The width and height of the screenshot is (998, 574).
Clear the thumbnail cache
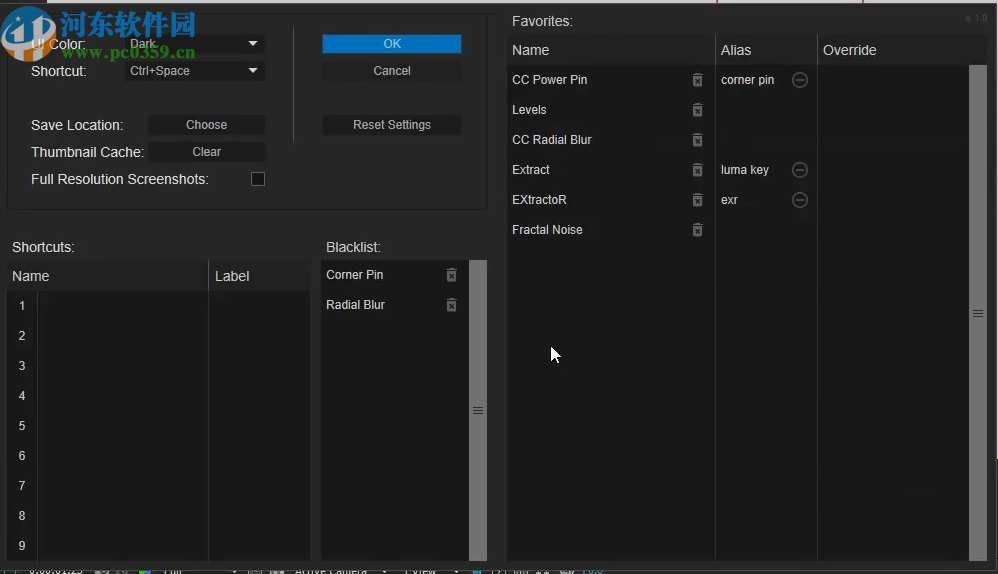(206, 152)
